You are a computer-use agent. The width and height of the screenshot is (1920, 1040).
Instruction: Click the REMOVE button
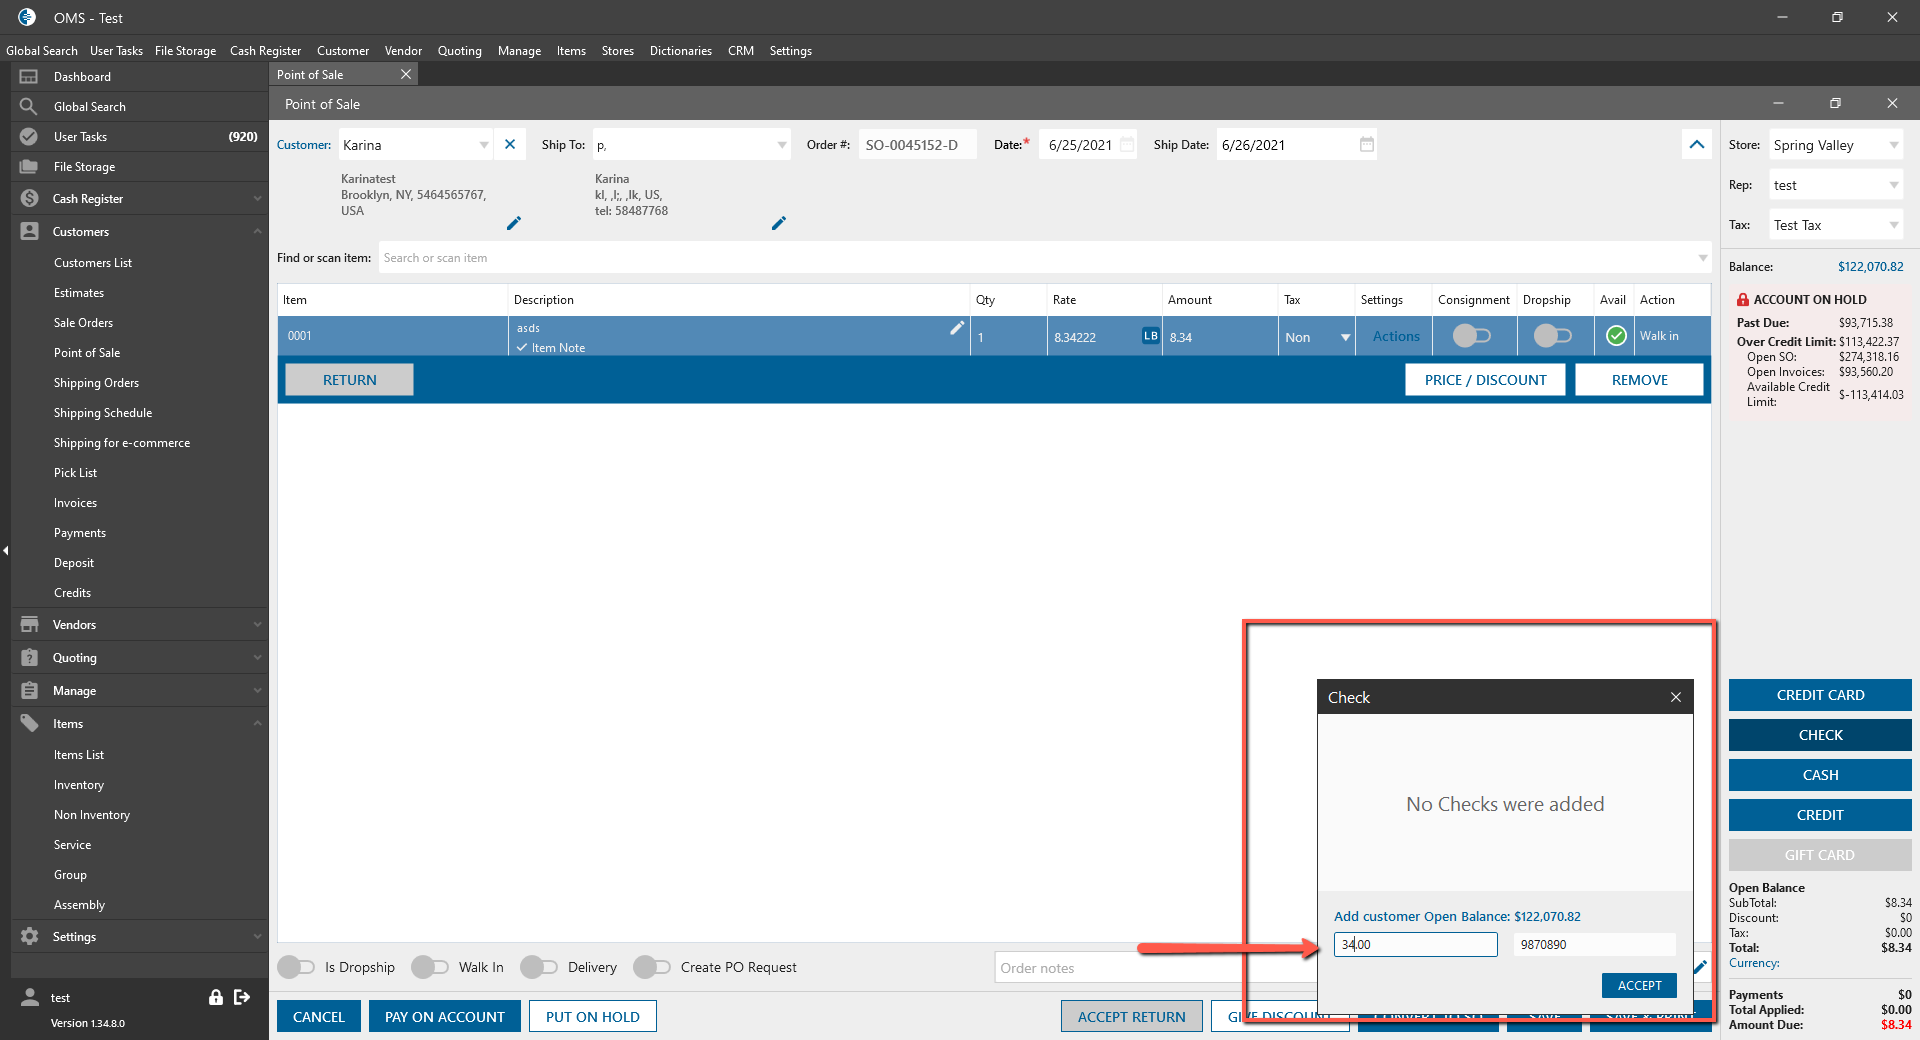(1640, 380)
